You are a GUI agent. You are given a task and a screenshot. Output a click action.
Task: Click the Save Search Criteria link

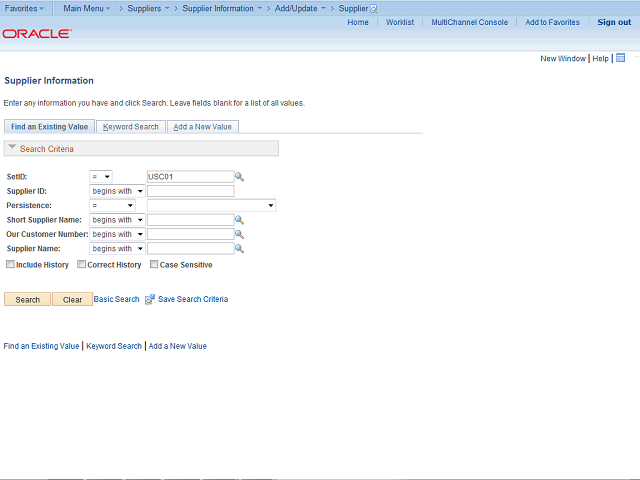click(193, 299)
